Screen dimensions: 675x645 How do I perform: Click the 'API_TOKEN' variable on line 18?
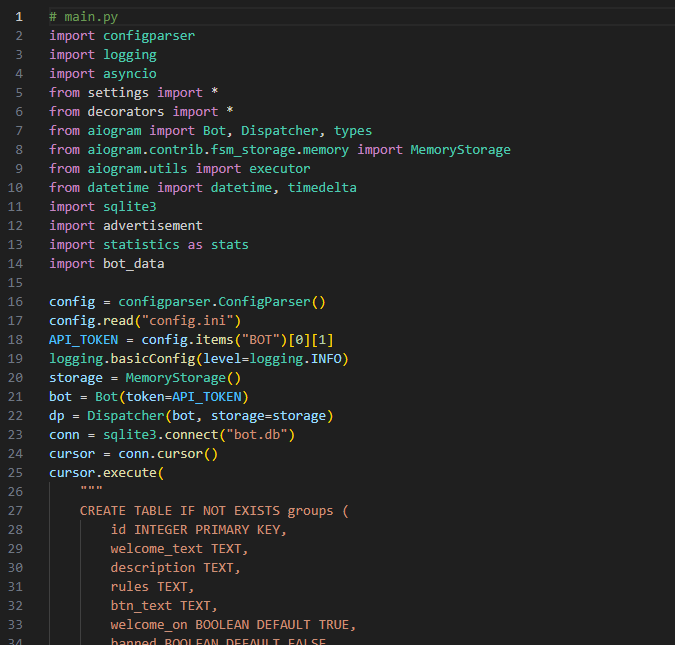[84, 339]
